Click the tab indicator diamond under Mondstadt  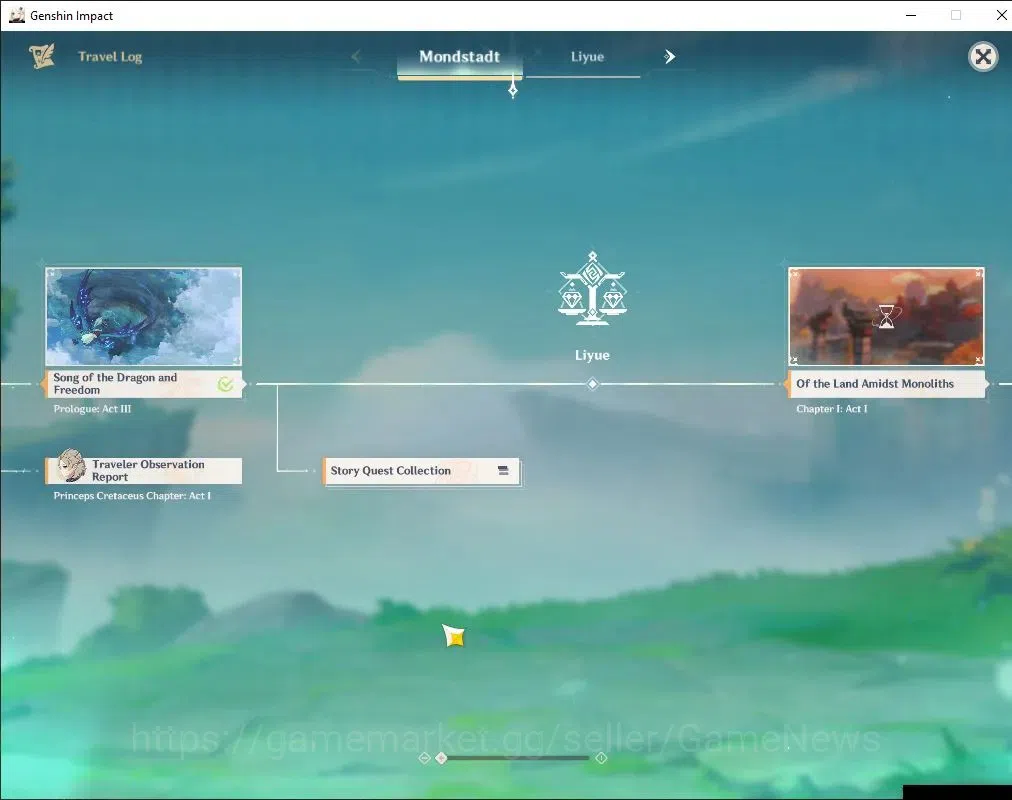tap(513, 90)
